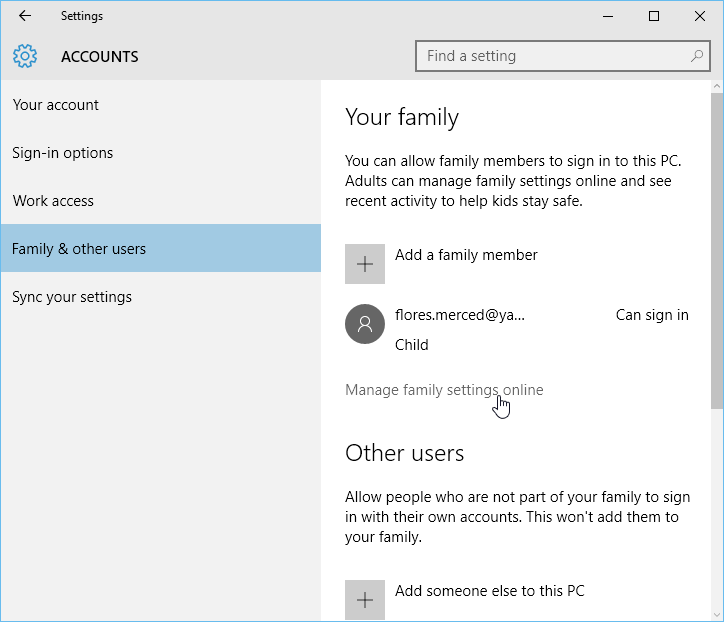Close the Settings window
Viewport: 724px width, 622px height.
click(699, 16)
